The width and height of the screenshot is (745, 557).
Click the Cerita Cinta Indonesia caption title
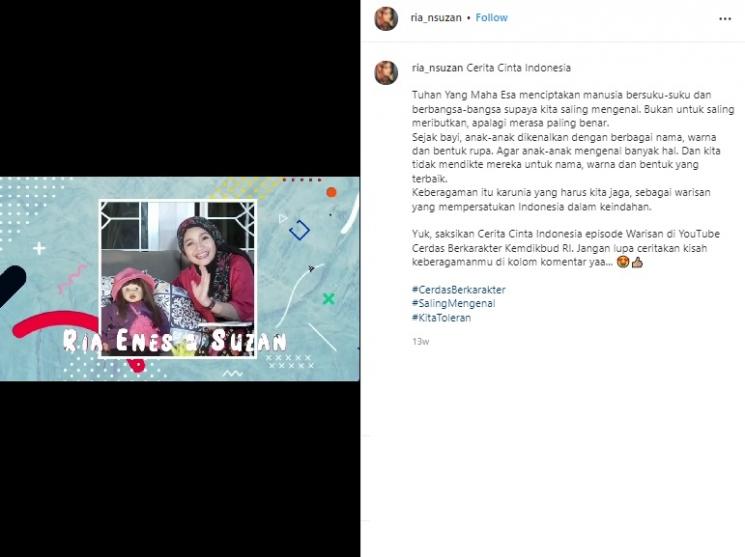(x=518, y=68)
